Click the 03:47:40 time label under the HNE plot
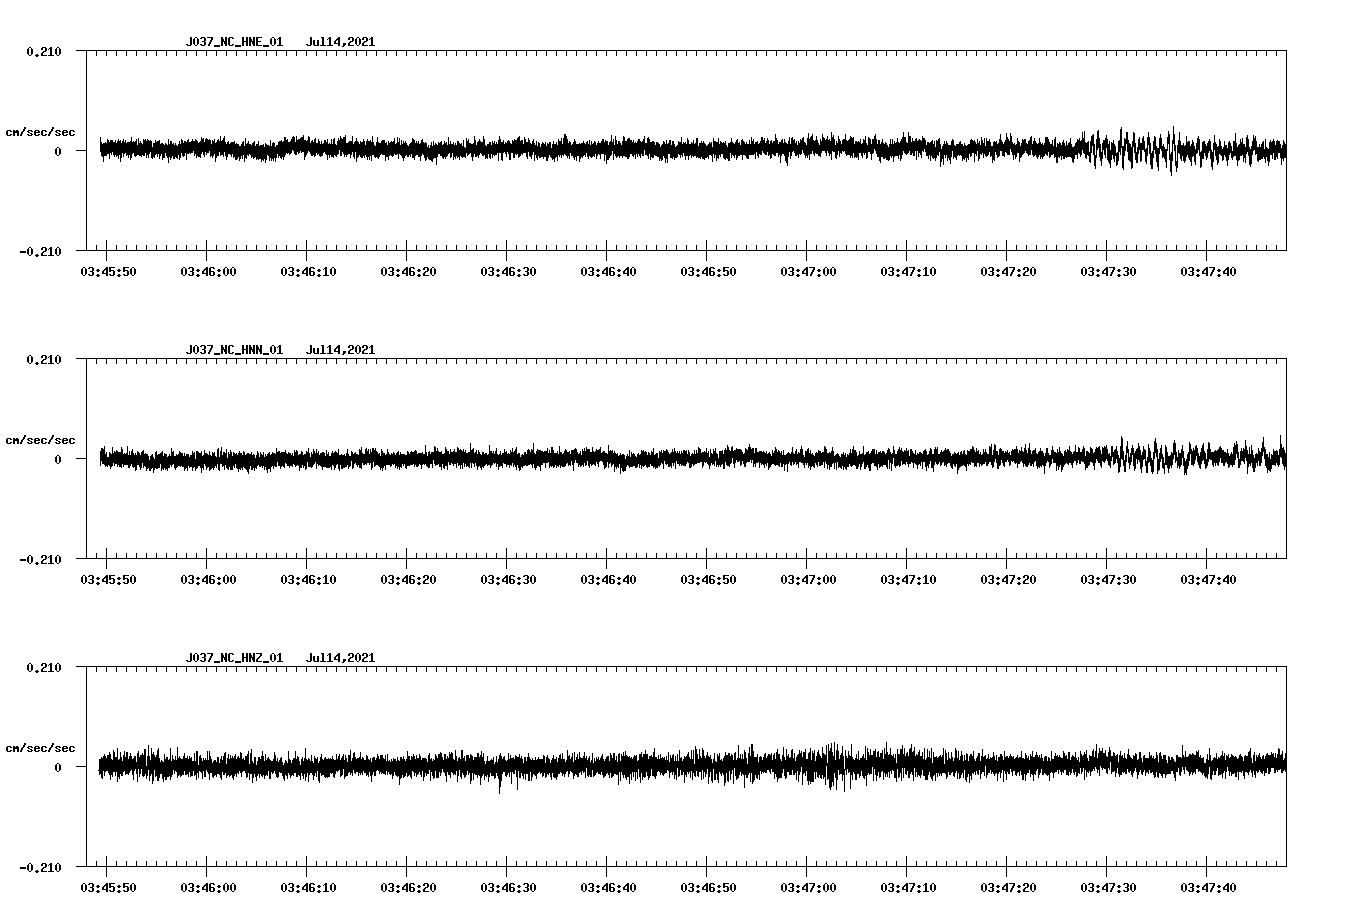This screenshot has width=1358, height=924. tap(1208, 272)
